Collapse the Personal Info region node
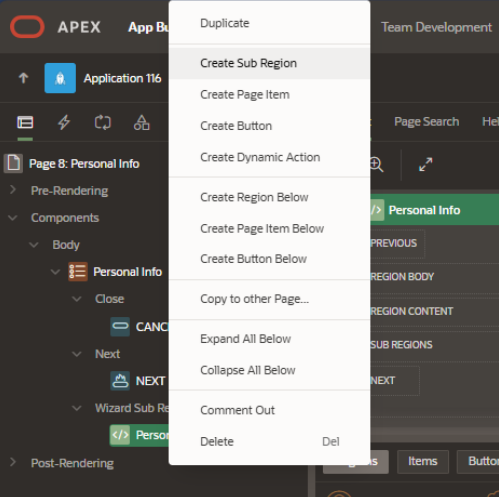Screen dimensions: 499x497 click(55, 272)
